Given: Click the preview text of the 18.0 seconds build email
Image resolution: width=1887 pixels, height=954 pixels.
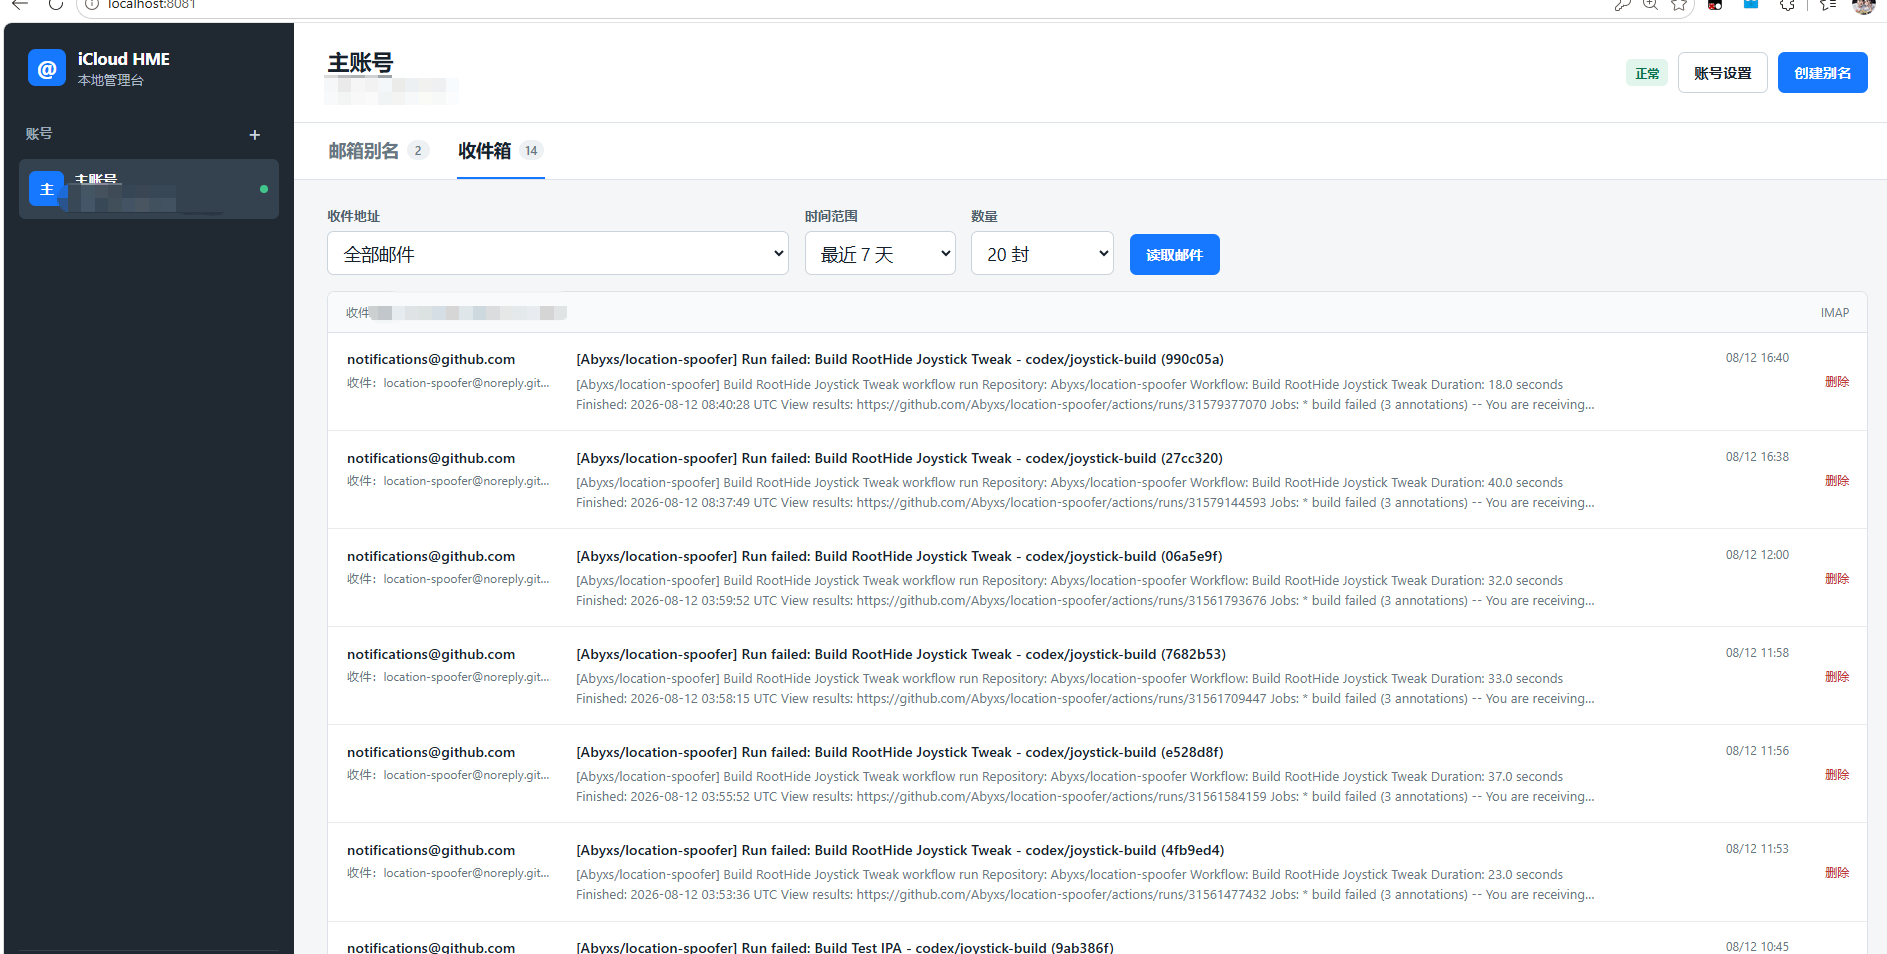Looking at the screenshot, I should click(1085, 395).
